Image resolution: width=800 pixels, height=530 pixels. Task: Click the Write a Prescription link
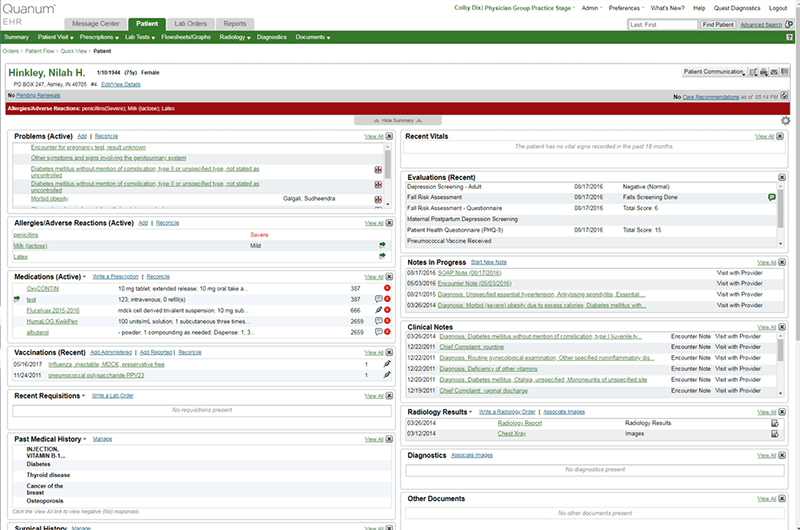(x=115, y=276)
